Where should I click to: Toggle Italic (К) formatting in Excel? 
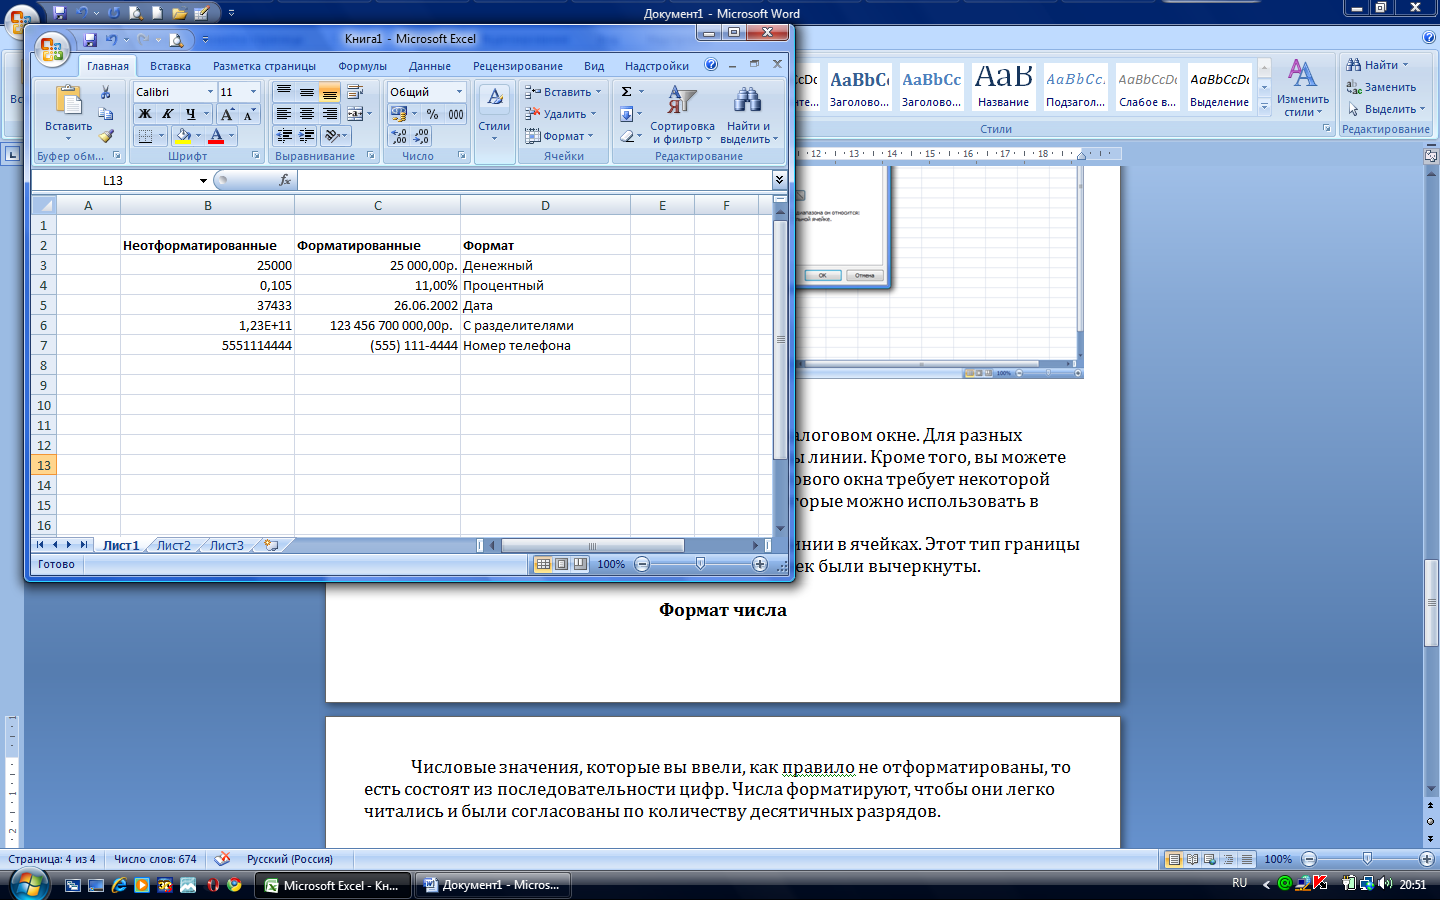[x=168, y=114]
